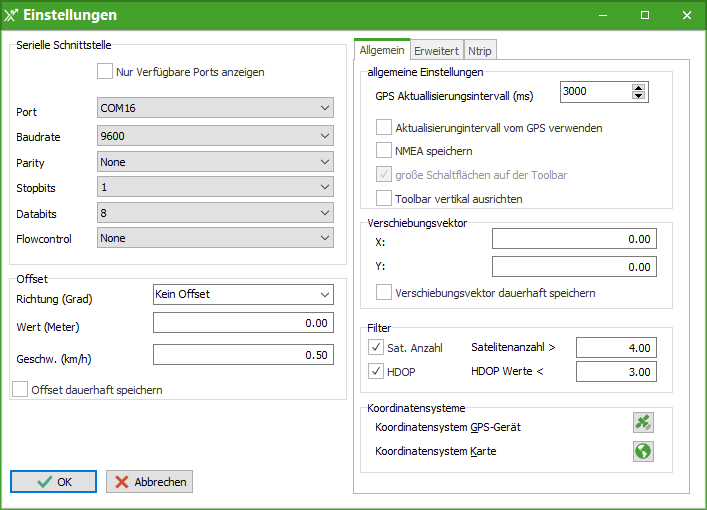Click the application icon in title bar
The height and width of the screenshot is (510, 707).
(x=11, y=16)
